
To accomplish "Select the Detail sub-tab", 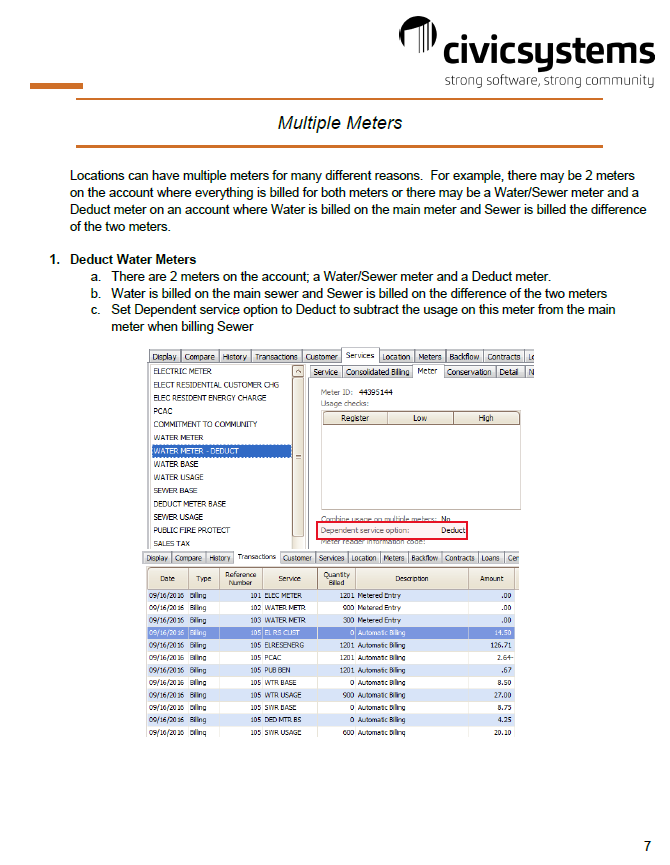I will coord(509,372).
